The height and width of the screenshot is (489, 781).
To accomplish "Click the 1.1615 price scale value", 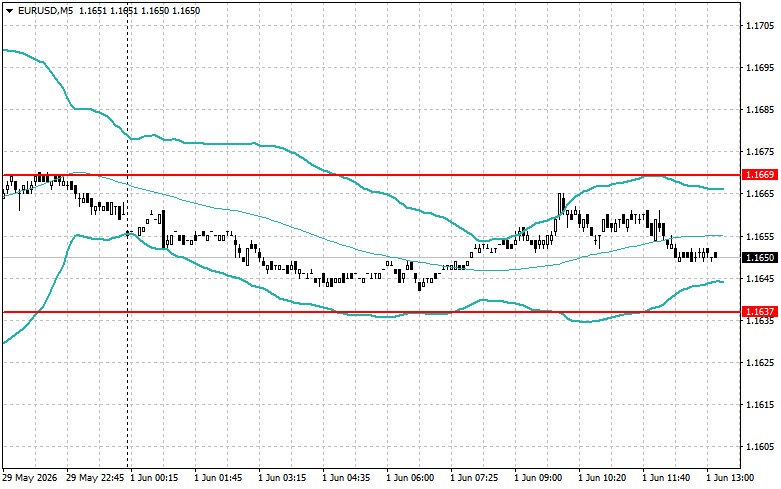I will 760,405.
